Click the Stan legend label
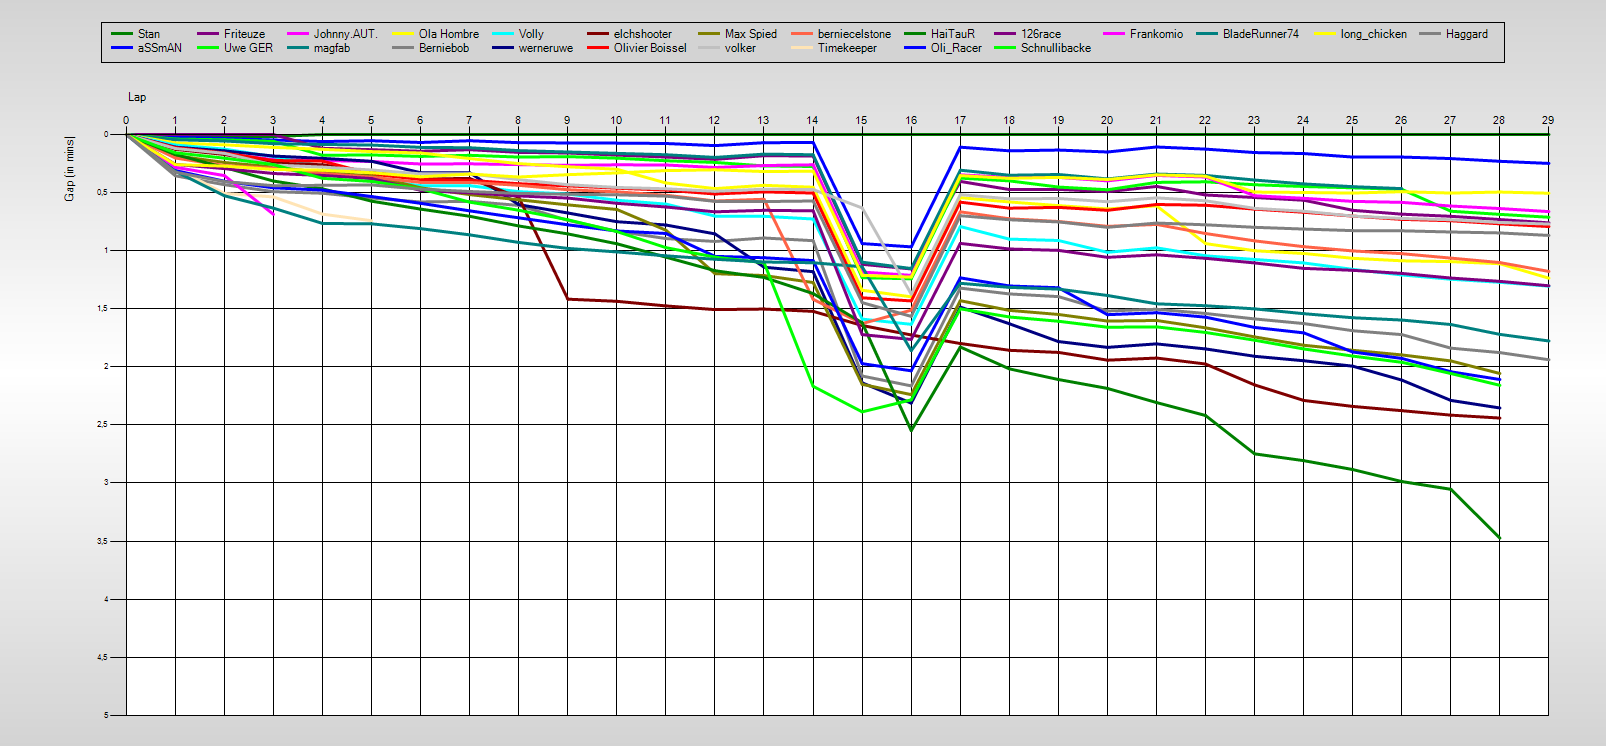 tap(148, 34)
